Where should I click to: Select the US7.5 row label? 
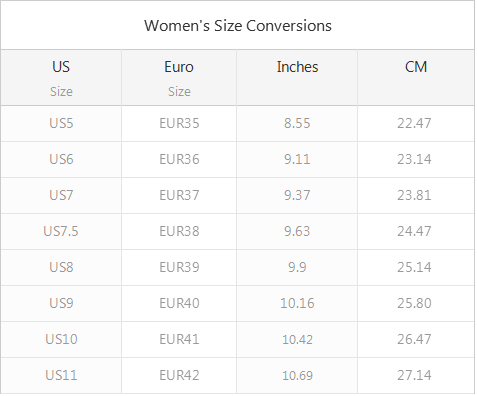coord(61,231)
